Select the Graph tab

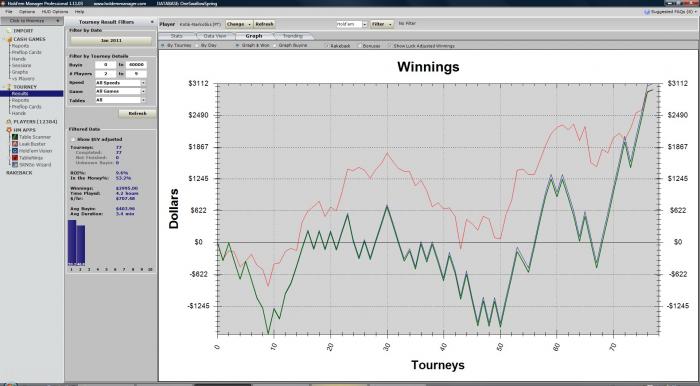pyautogui.click(x=254, y=36)
